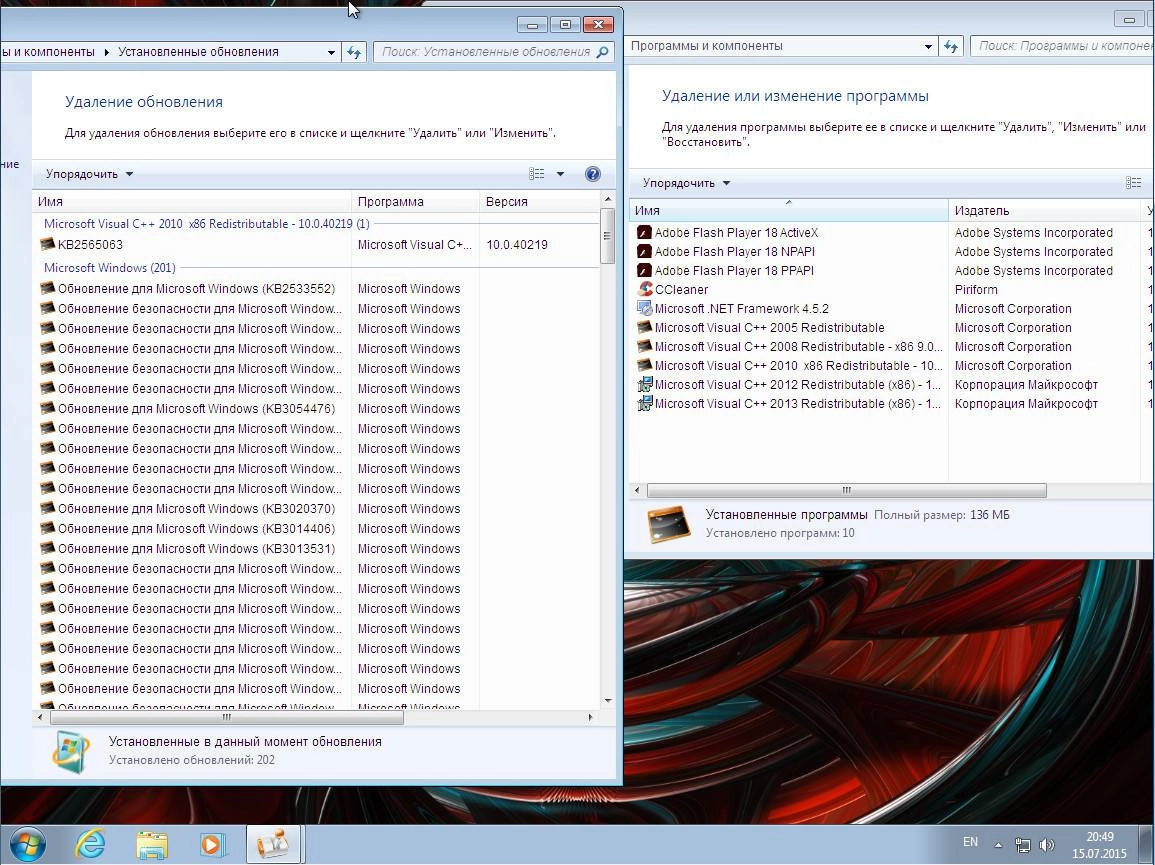Select Adobe Flash Player 18 ActiveX icon
The width and height of the screenshot is (1155, 865).
(645, 233)
